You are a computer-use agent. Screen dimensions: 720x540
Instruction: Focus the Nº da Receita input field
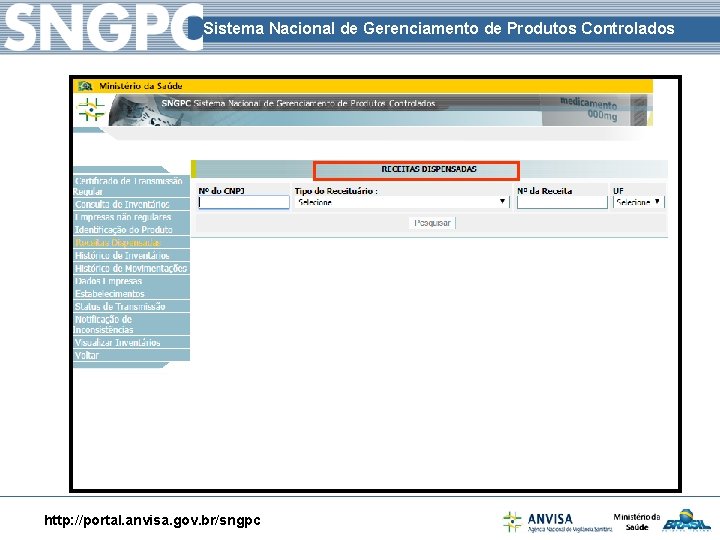pyautogui.click(x=562, y=202)
